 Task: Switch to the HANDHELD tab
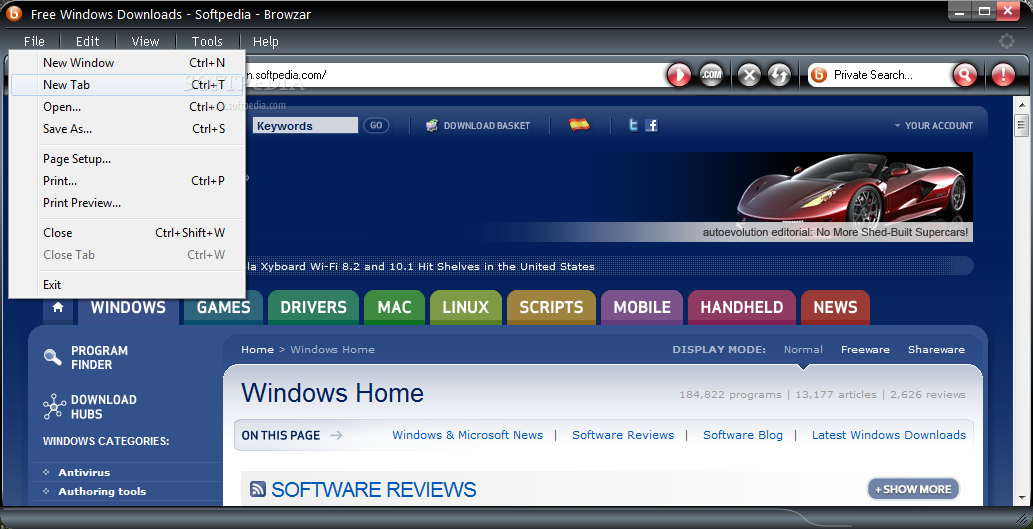(741, 307)
